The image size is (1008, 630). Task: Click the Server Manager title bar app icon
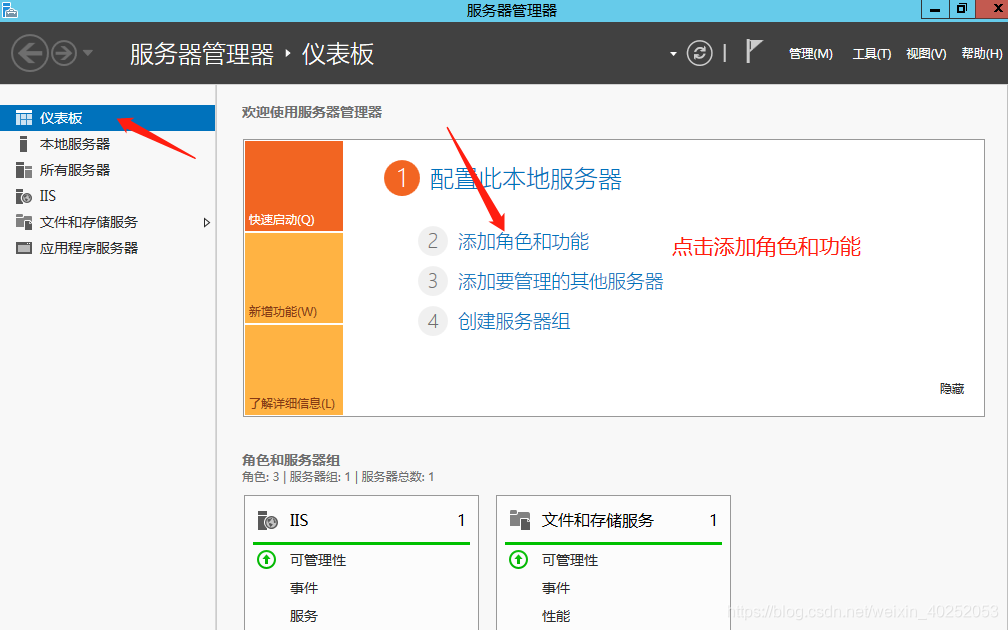[10, 10]
